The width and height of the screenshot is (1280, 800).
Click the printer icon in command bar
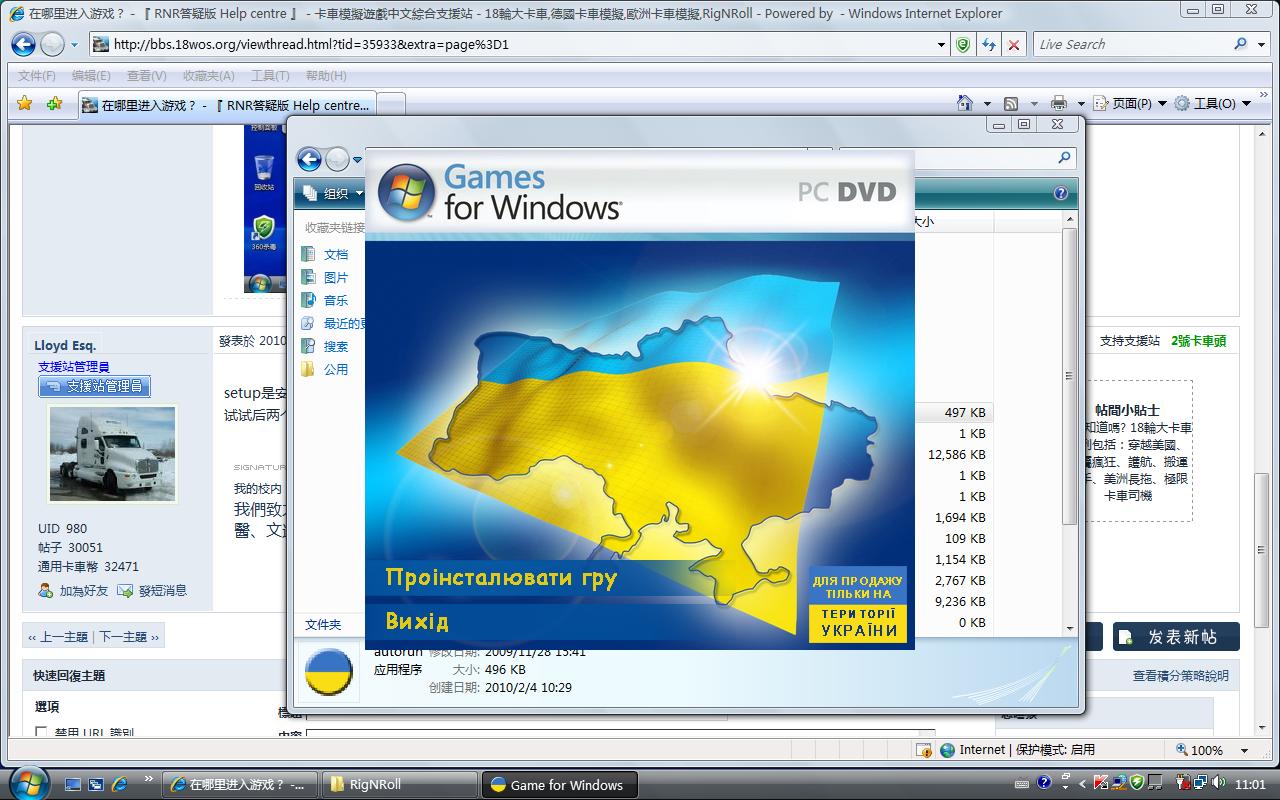[x=1060, y=103]
